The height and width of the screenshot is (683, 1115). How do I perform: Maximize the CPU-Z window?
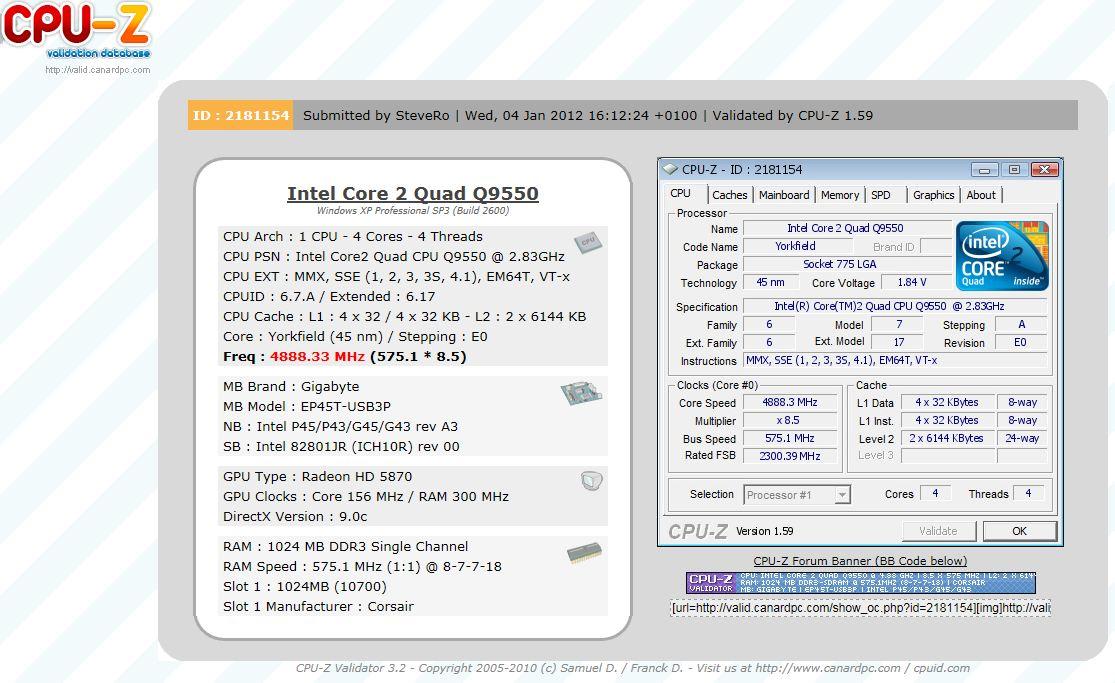click(x=1014, y=169)
